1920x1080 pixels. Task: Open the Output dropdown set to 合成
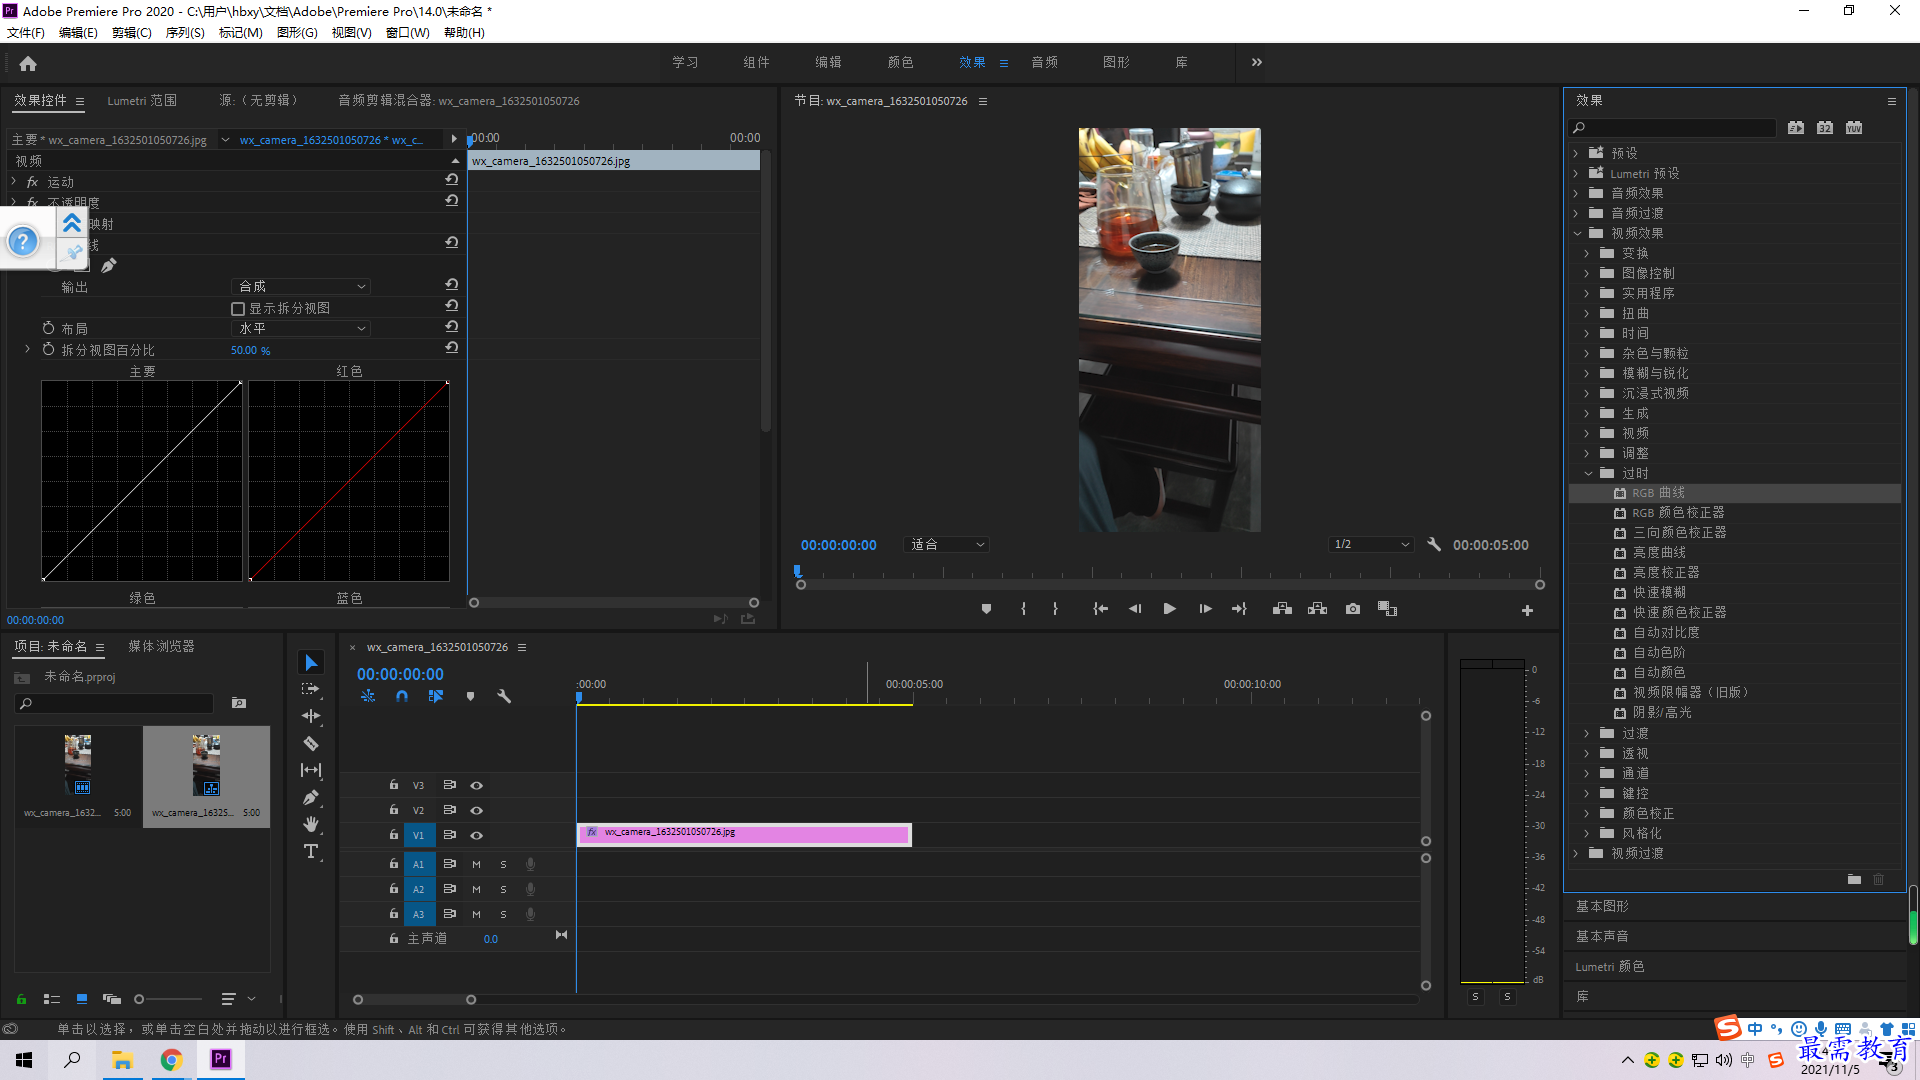tap(301, 286)
